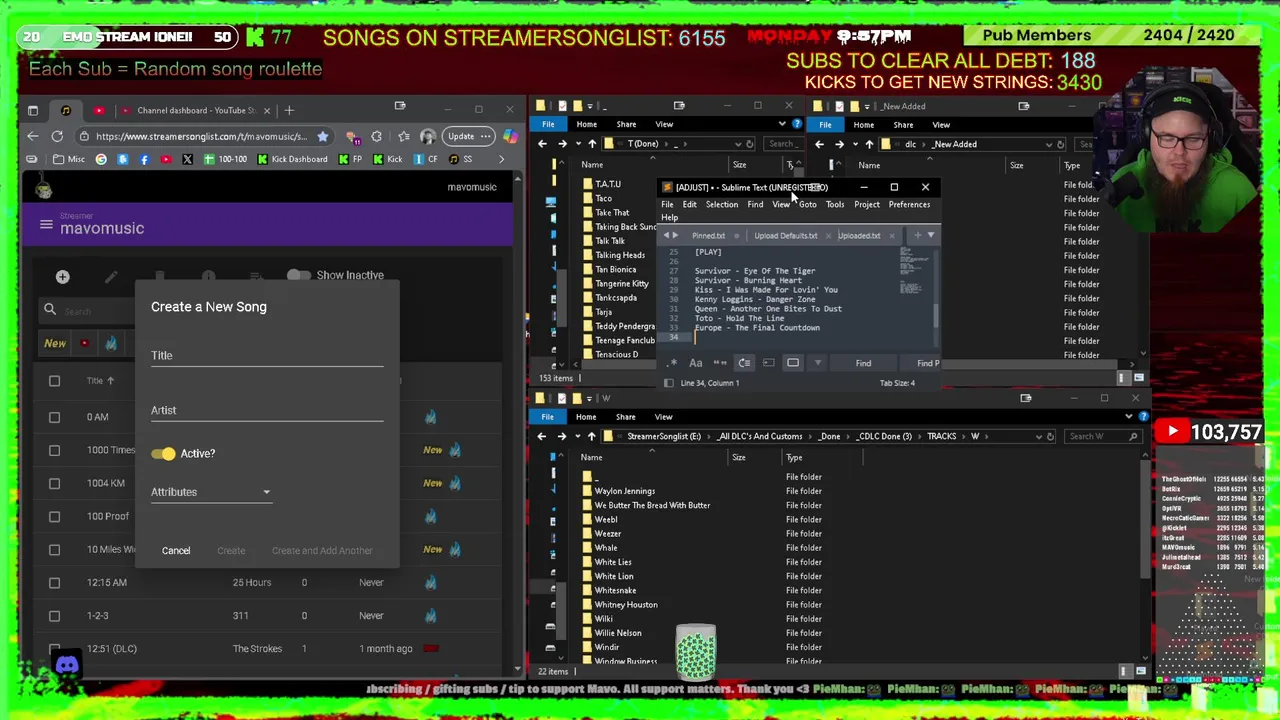1280x720 pixels.
Task: Expand address history dropdown in W explorer
Action: click(x=1038, y=436)
